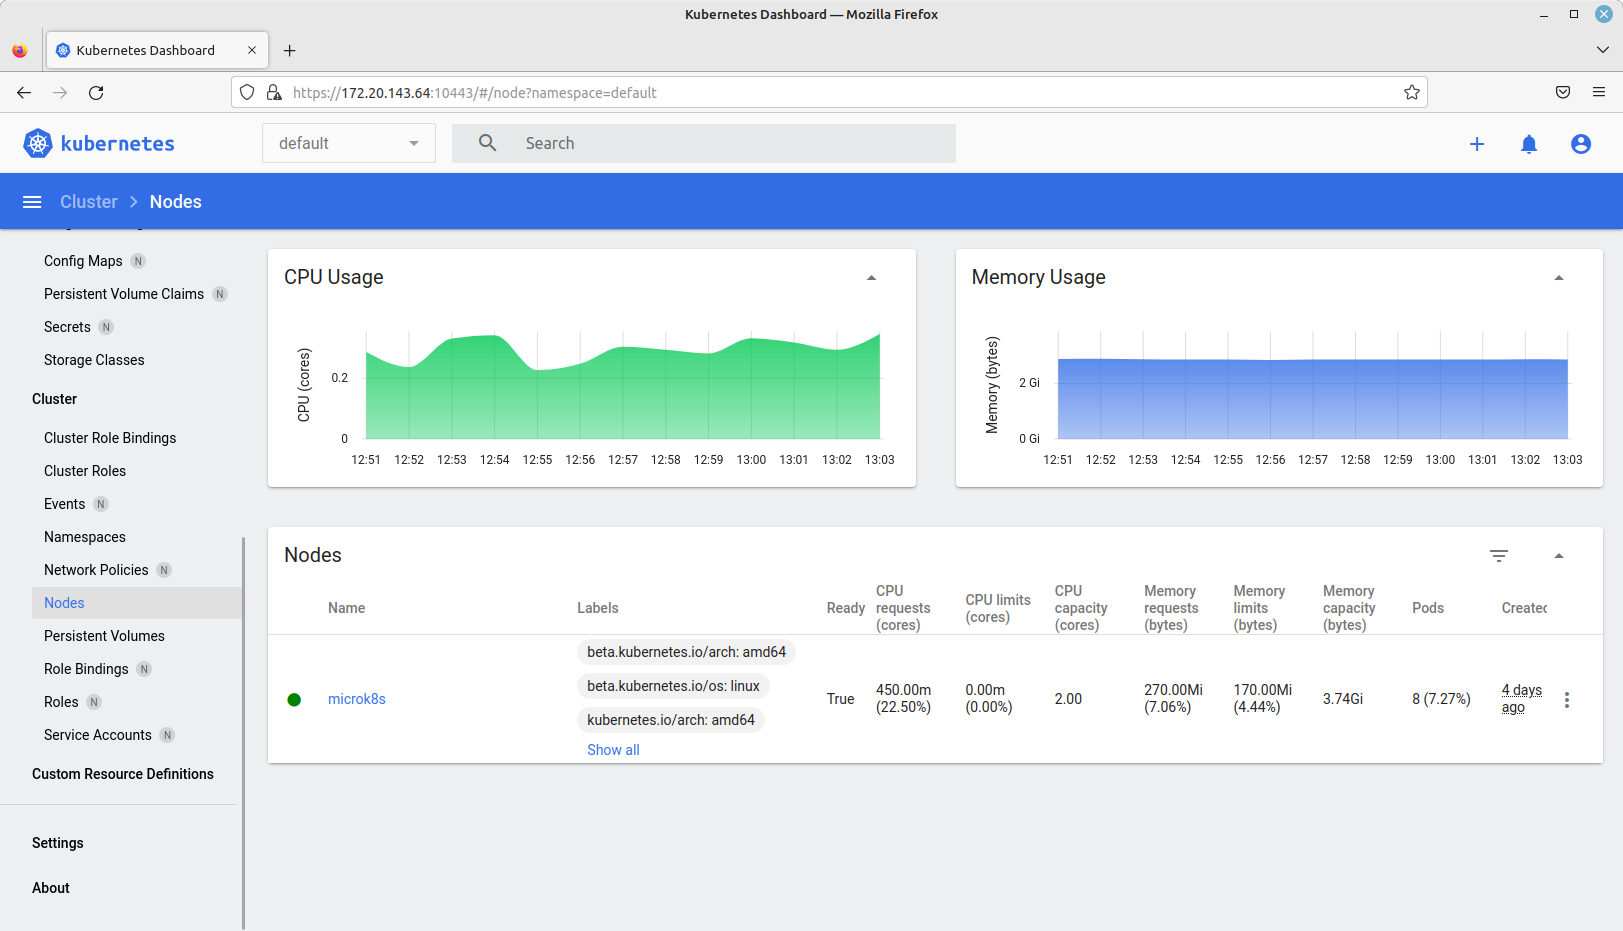Open Service Accounts
This screenshot has width=1623, height=931.
tap(98, 735)
